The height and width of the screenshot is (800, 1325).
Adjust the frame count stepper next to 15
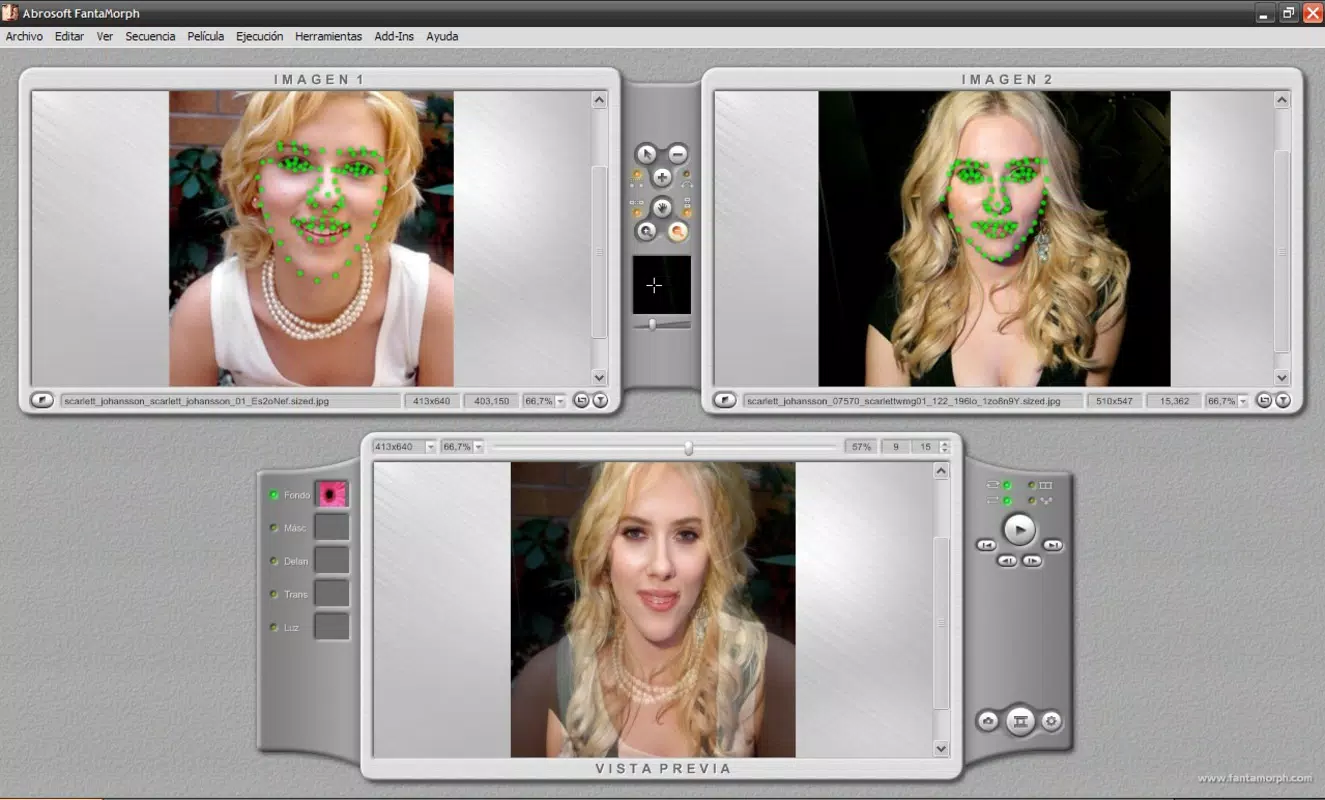click(944, 447)
